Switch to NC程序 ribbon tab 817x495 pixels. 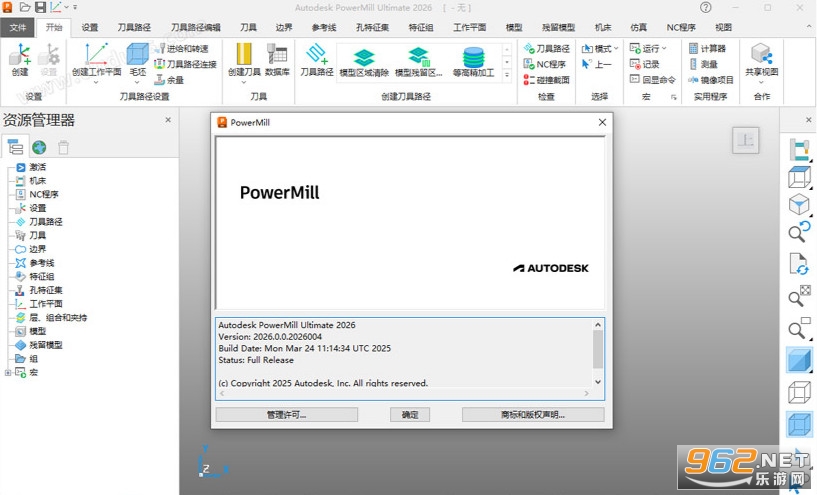681,27
